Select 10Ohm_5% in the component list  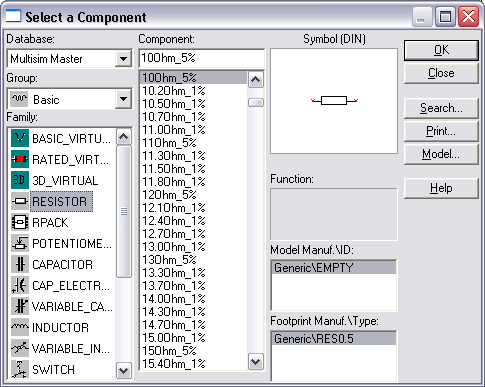[193, 78]
